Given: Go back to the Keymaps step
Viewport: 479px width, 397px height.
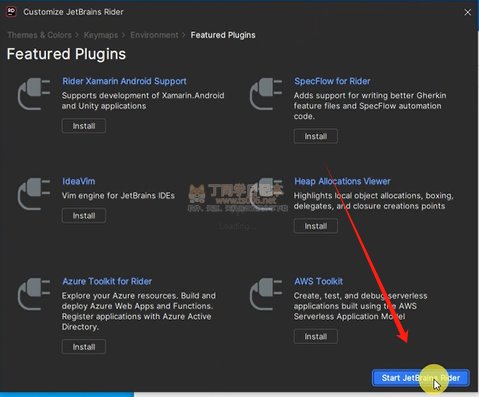Looking at the screenshot, I should 101,35.
